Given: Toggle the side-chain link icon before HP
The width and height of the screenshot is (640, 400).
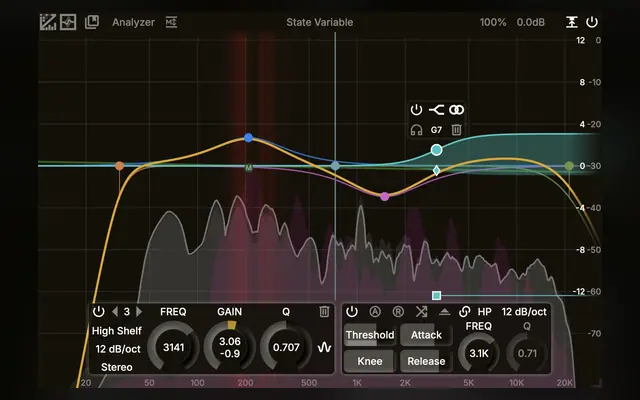Looking at the screenshot, I should tap(464, 312).
